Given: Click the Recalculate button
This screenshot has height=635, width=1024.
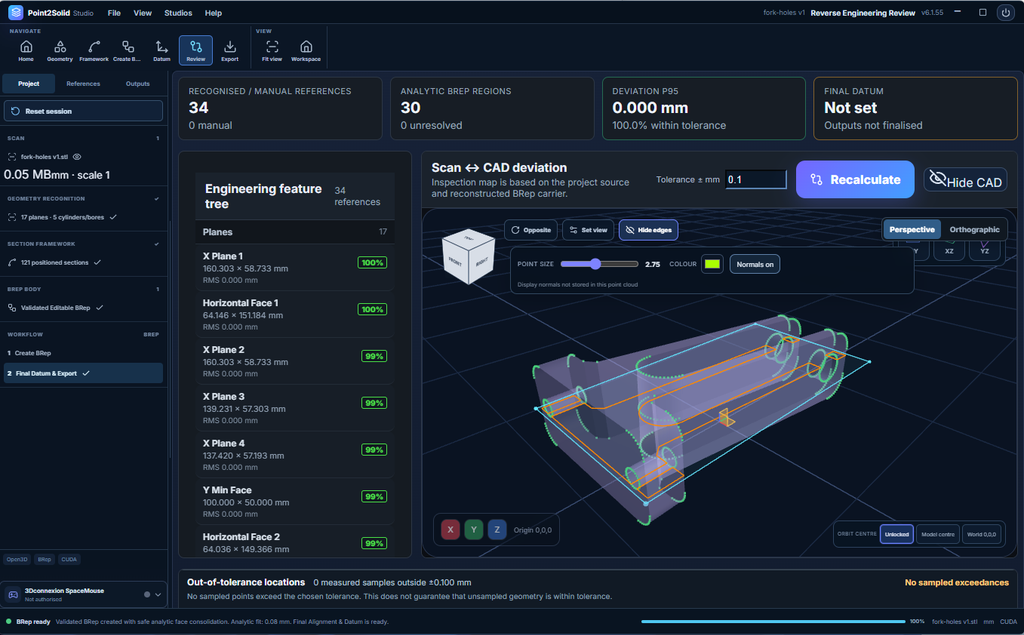Looking at the screenshot, I should pyautogui.click(x=855, y=180).
